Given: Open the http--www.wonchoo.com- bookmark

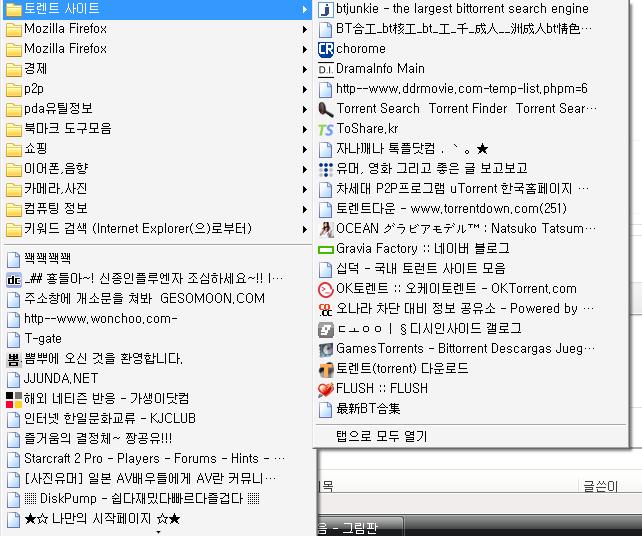Looking at the screenshot, I should 157,319.
